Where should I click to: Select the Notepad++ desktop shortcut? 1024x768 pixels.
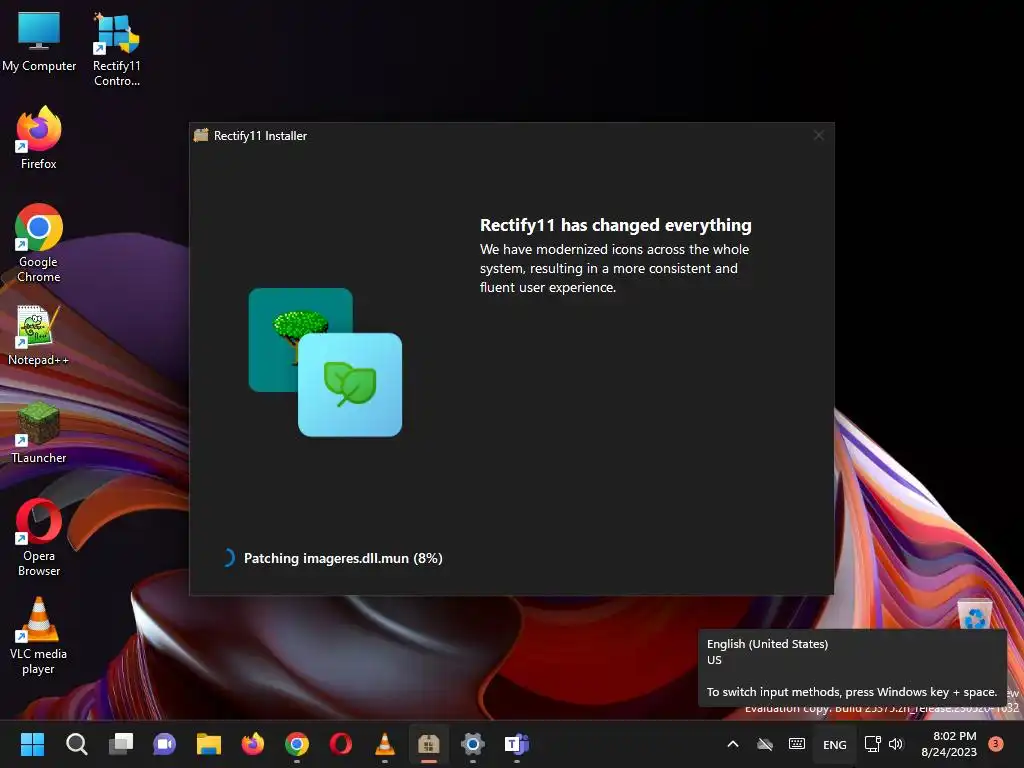tap(39, 335)
